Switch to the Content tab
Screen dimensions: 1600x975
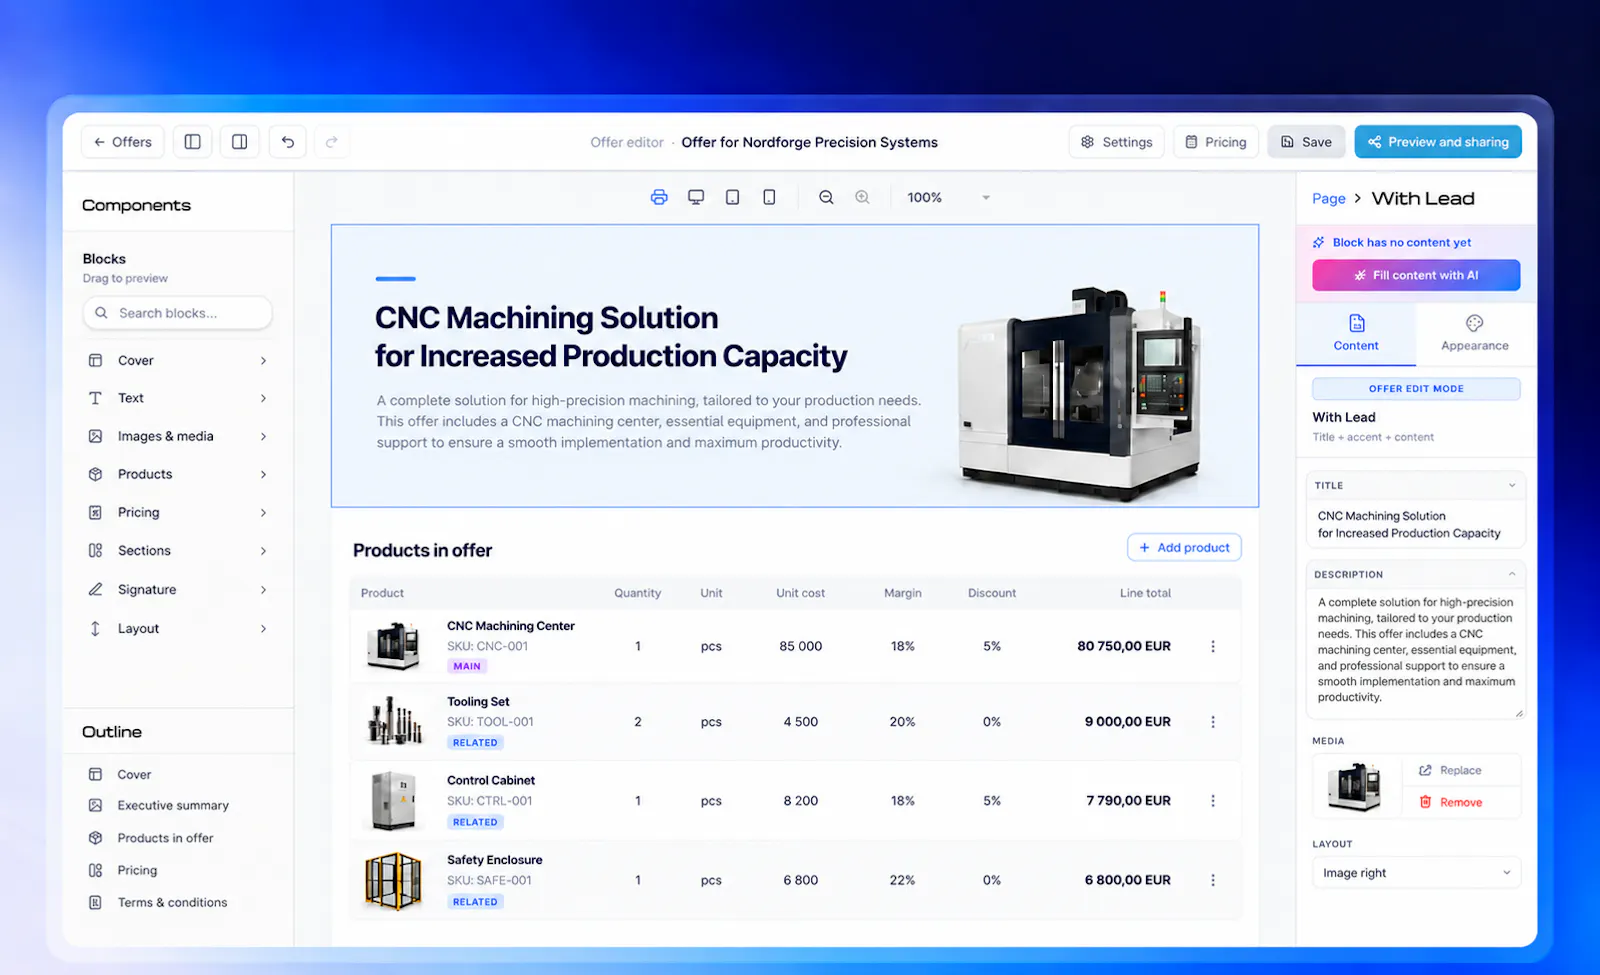point(1356,333)
